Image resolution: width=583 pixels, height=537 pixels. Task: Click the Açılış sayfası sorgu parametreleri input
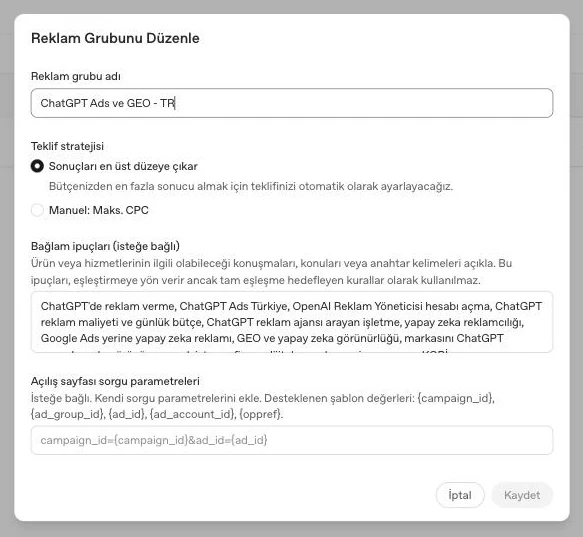[x=292, y=440]
